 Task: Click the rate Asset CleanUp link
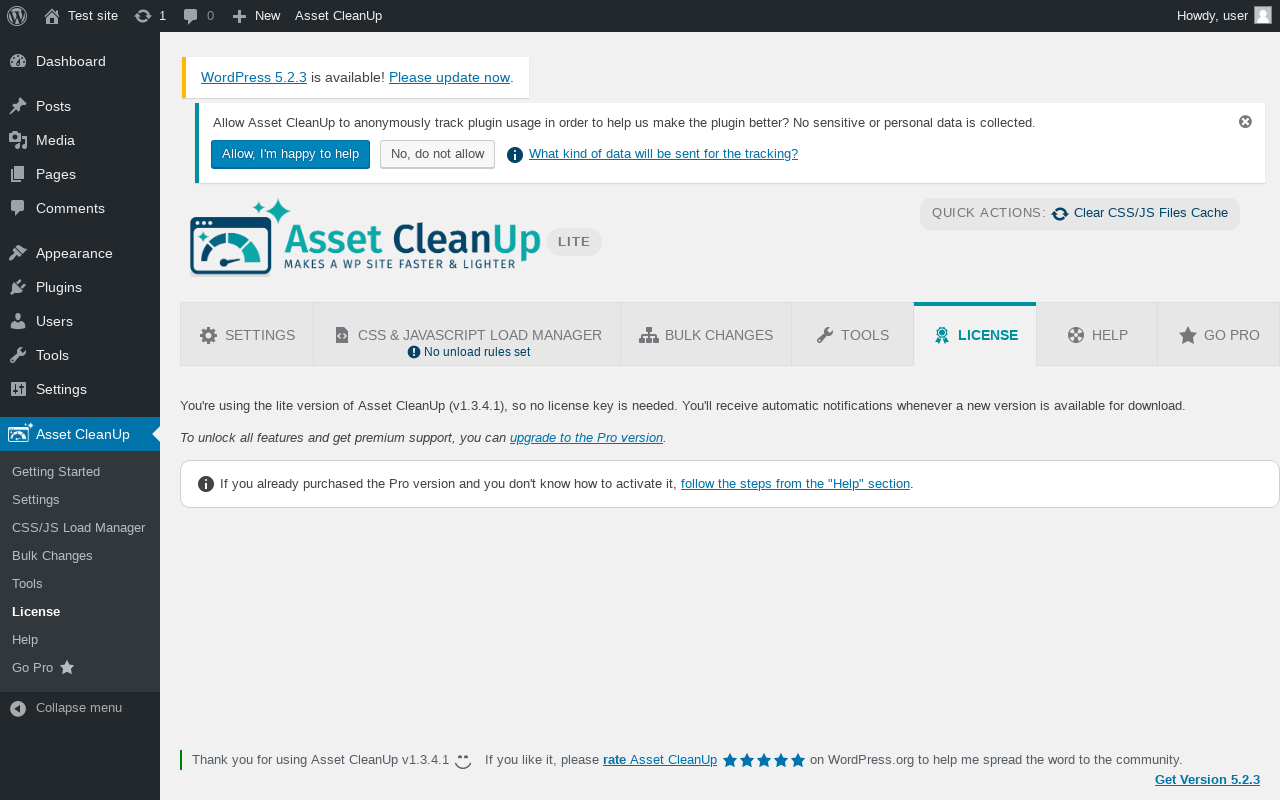(660, 760)
